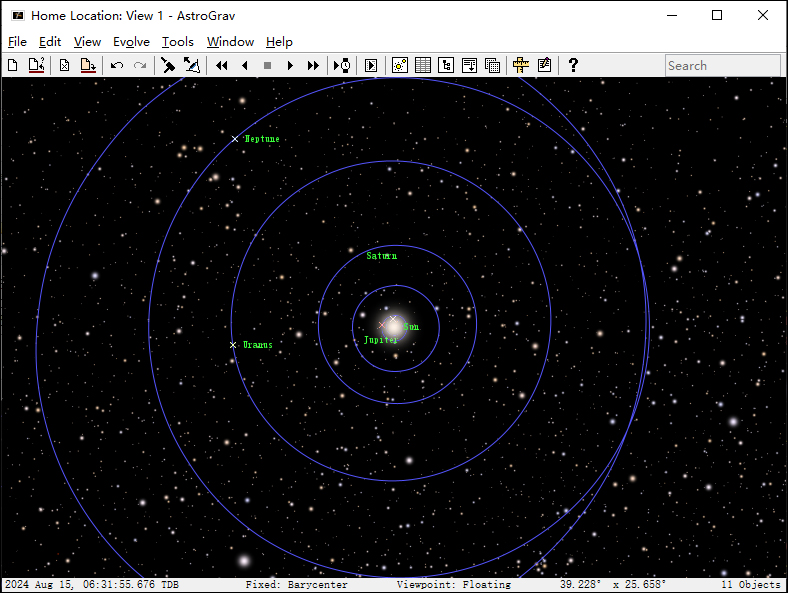788x593 pixels.
Task: Open a new view window icon
Action: click(399, 65)
